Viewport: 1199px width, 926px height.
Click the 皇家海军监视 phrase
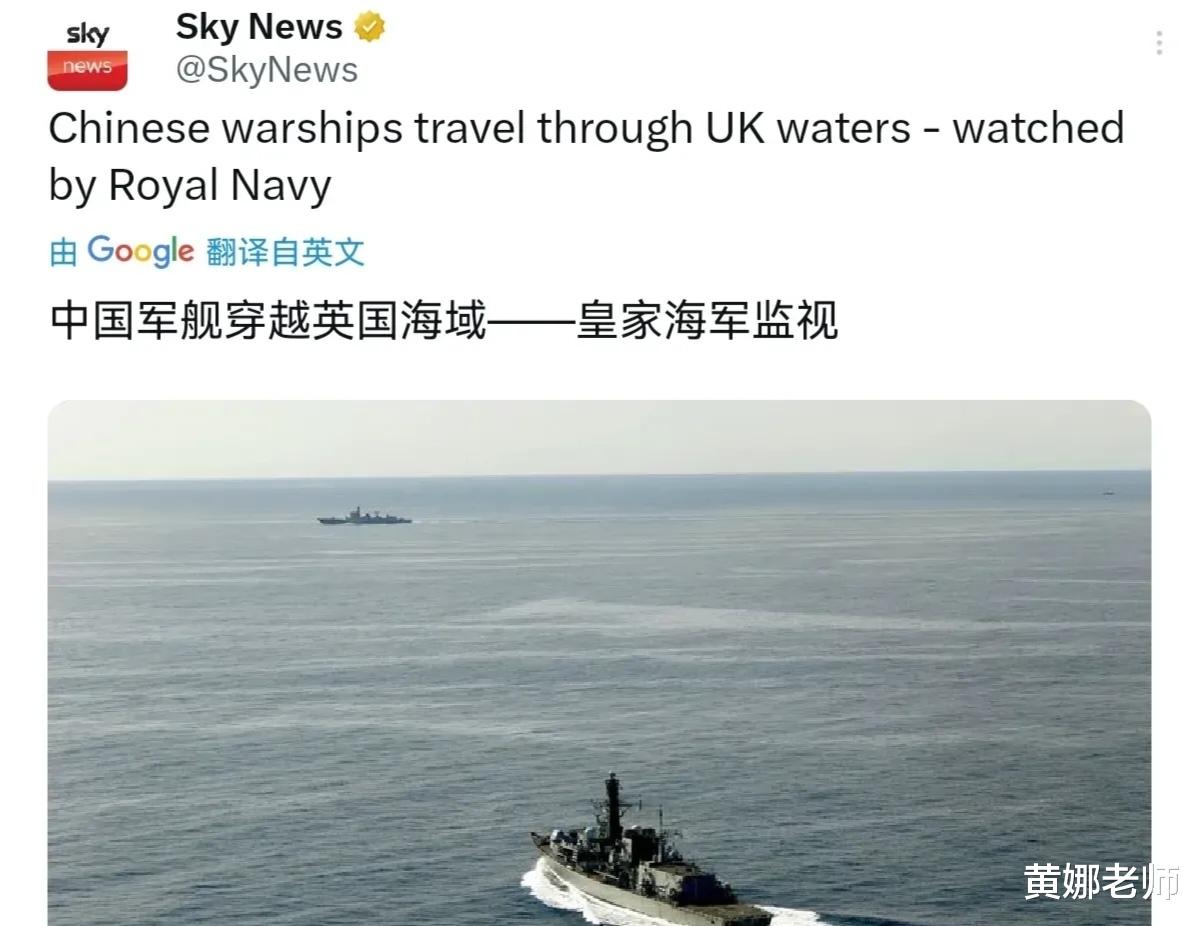(707, 320)
